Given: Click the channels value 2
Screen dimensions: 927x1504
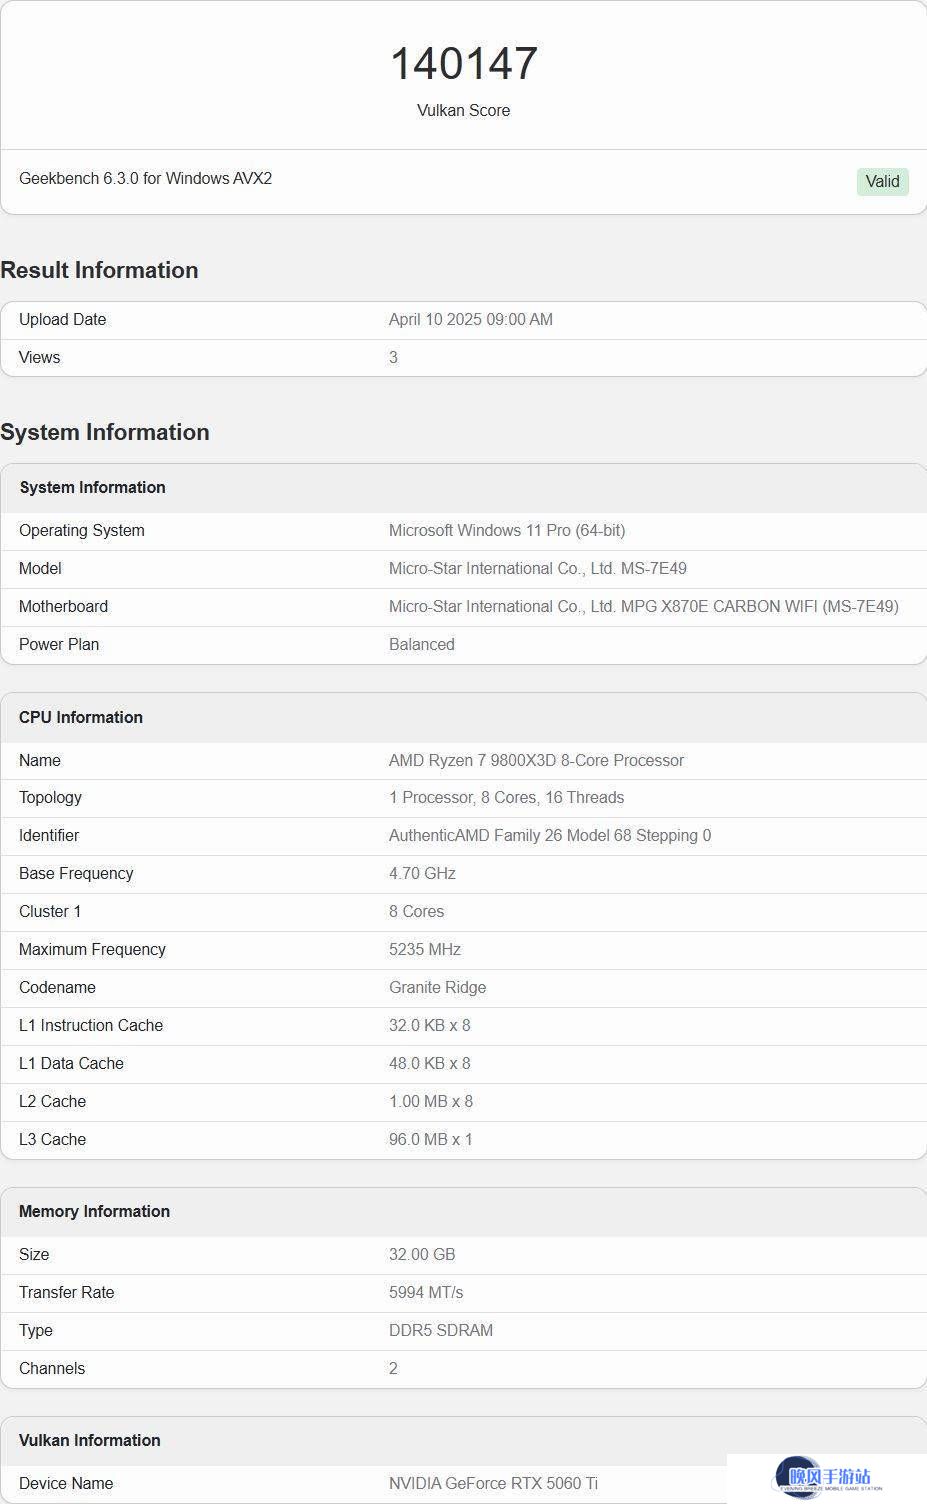Looking at the screenshot, I should 393,1369.
